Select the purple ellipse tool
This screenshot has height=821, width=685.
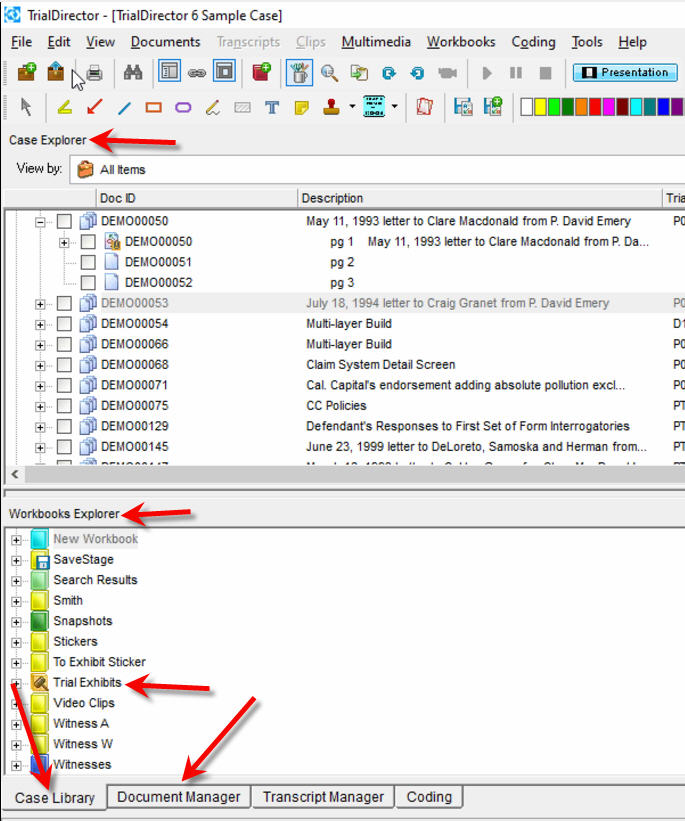(183, 108)
